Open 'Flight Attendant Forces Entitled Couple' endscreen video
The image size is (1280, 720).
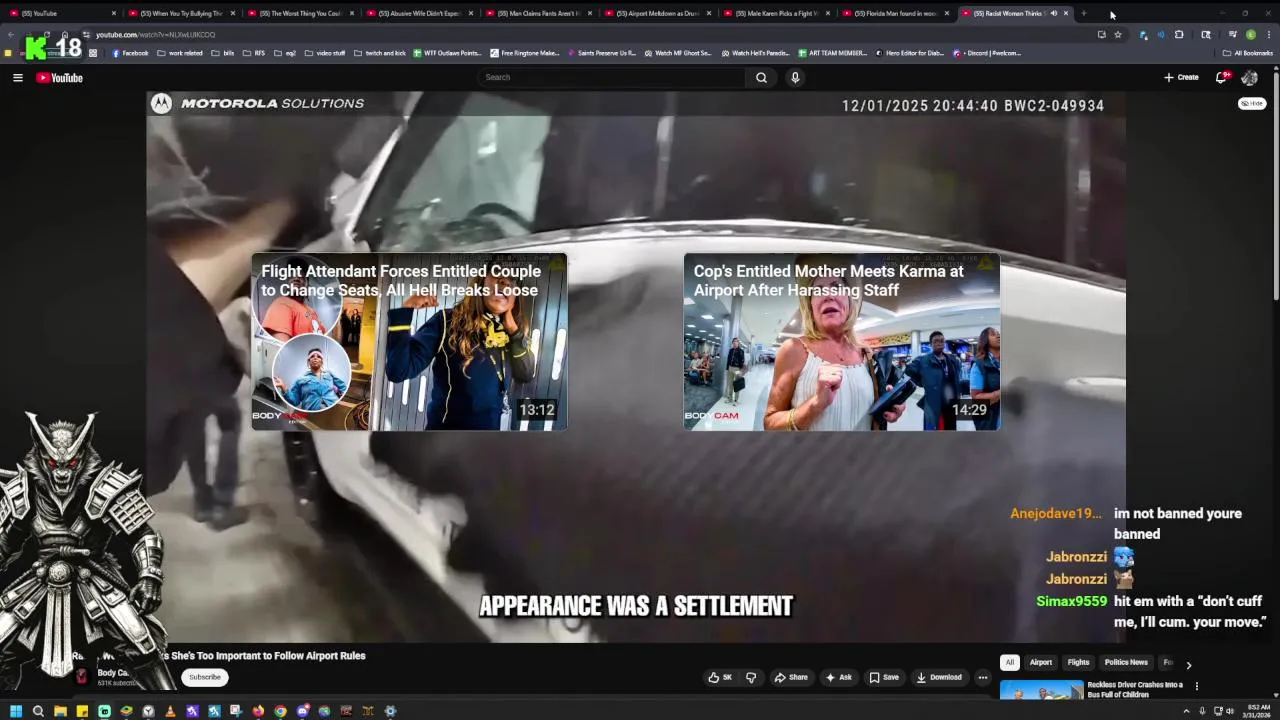click(x=409, y=342)
